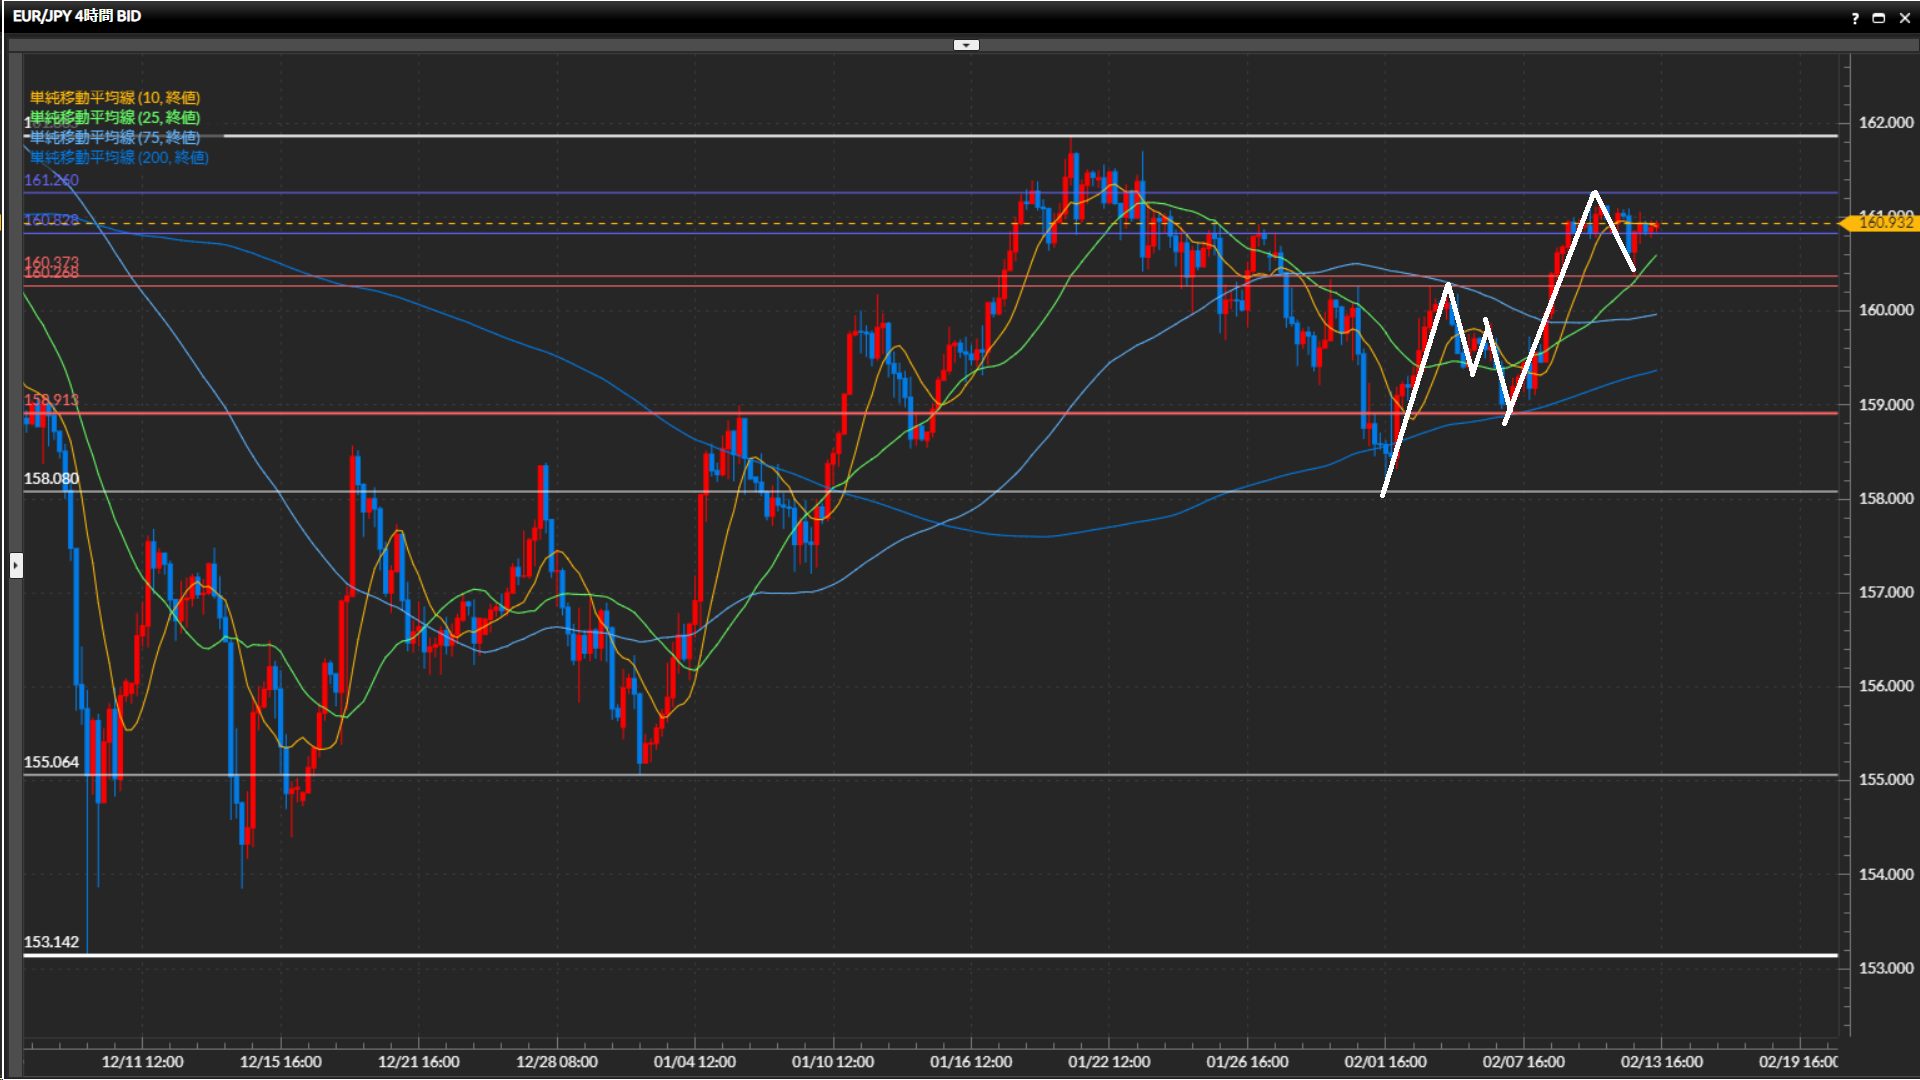Click the 160.373 red line label
The width and height of the screenshot is (1920, 1080).
tap(51, 261)
